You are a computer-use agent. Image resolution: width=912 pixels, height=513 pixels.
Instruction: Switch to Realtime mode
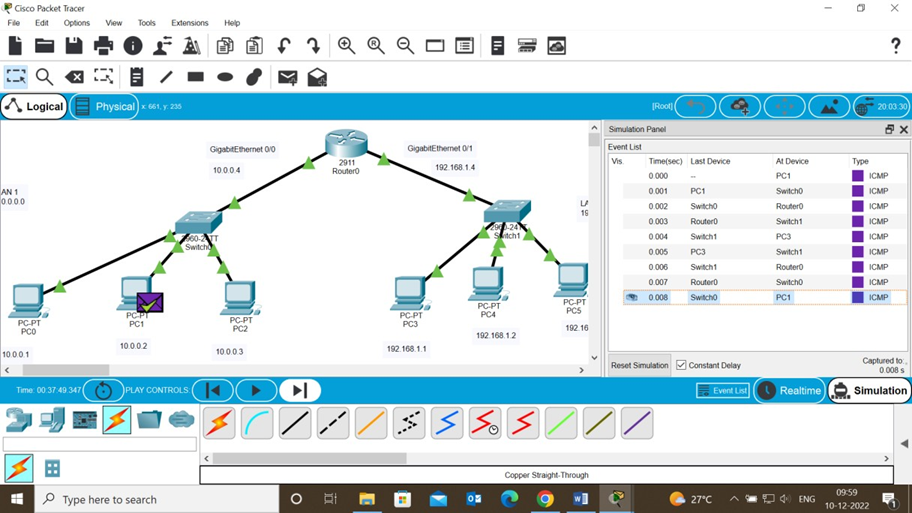[789, 391]
